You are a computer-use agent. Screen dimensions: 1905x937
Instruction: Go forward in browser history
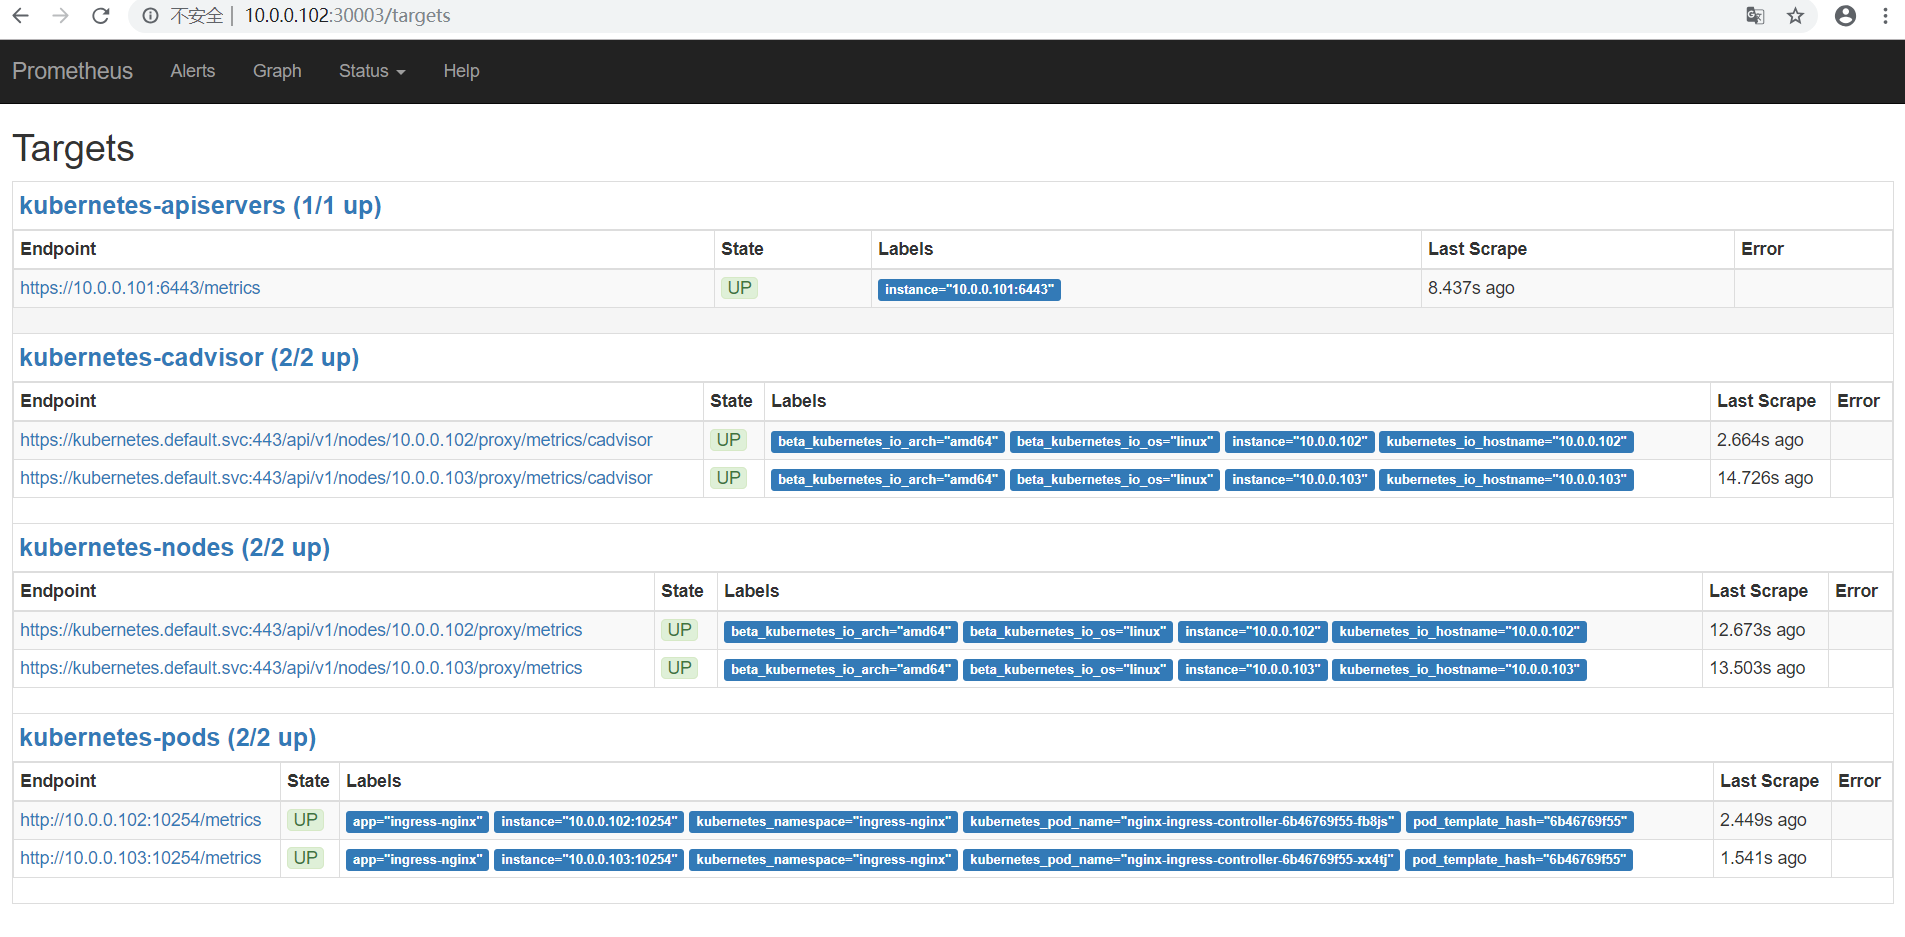[61, 16]
